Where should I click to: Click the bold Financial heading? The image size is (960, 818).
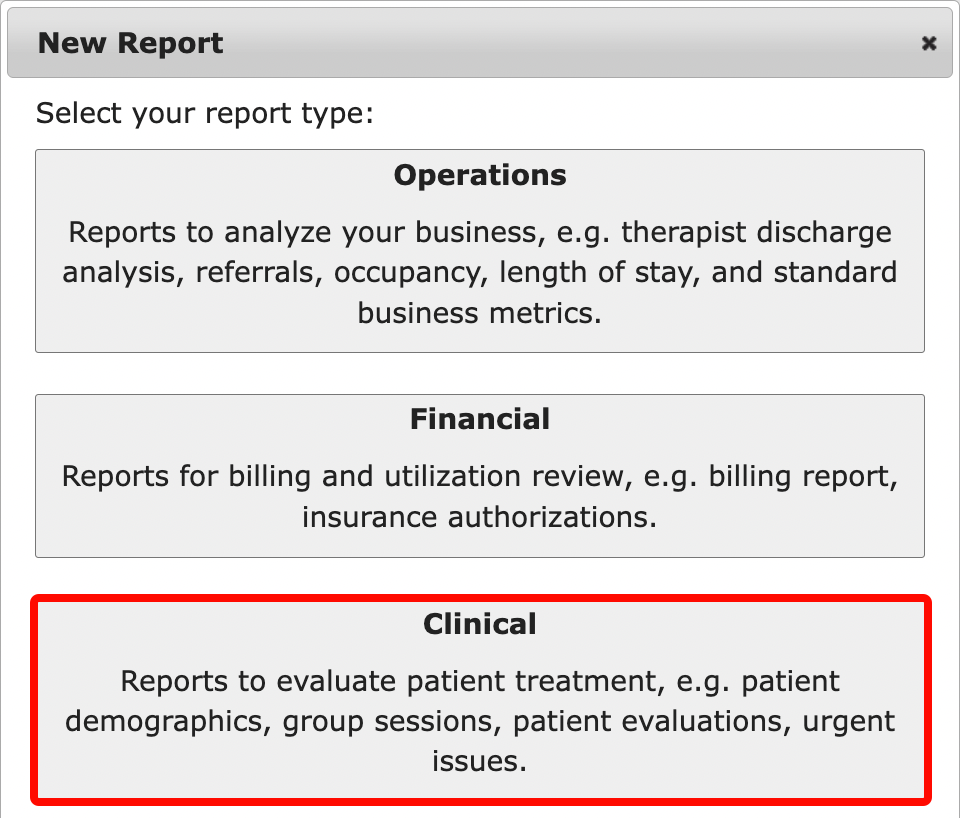[480, 419]
